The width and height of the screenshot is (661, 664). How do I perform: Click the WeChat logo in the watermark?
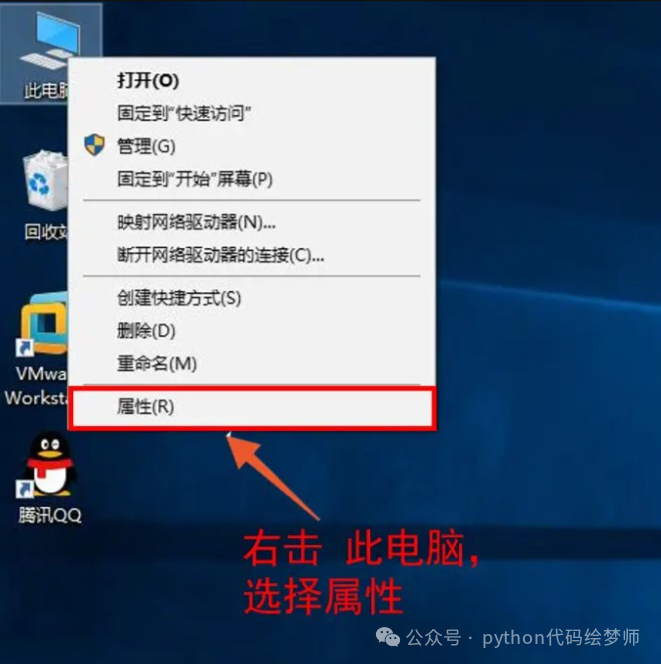click(388, 637)
